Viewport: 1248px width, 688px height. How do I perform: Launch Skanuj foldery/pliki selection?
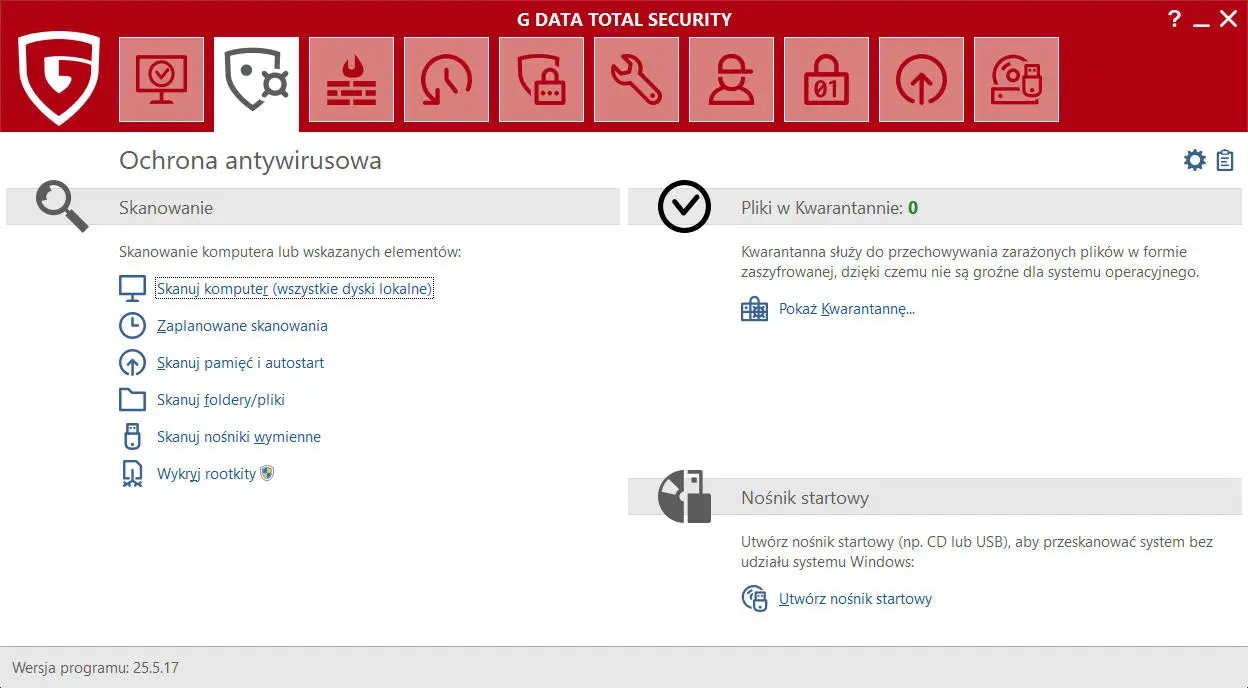[x=221, y=399]
